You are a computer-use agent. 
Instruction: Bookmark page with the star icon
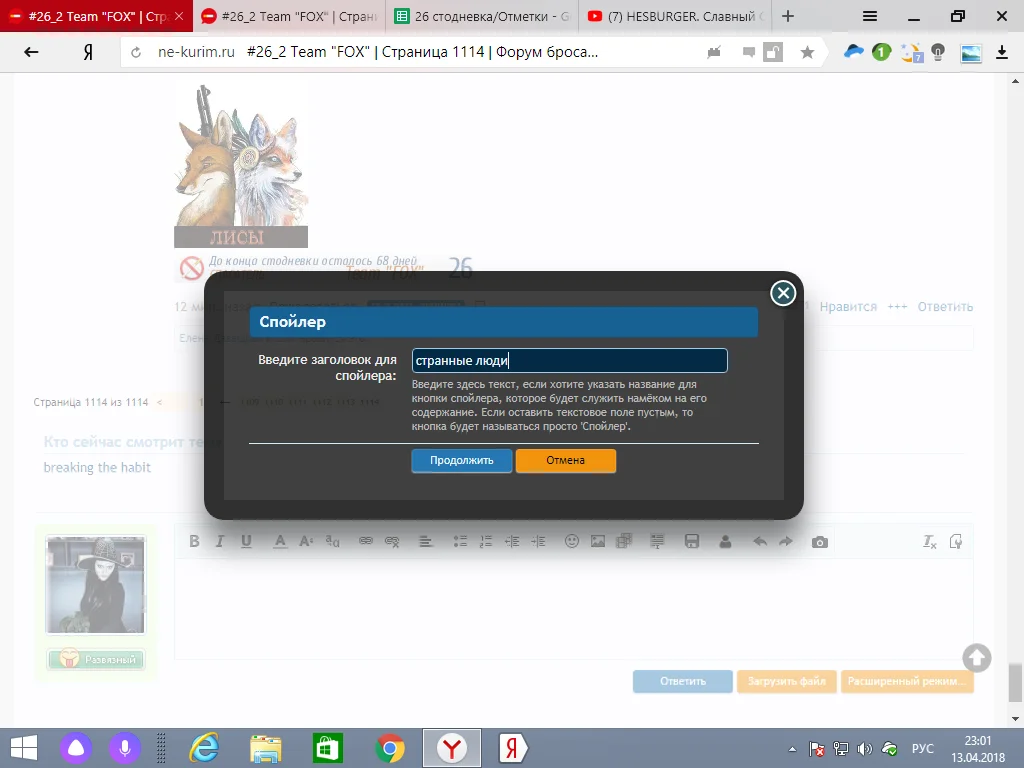click(x=807, y=52)
